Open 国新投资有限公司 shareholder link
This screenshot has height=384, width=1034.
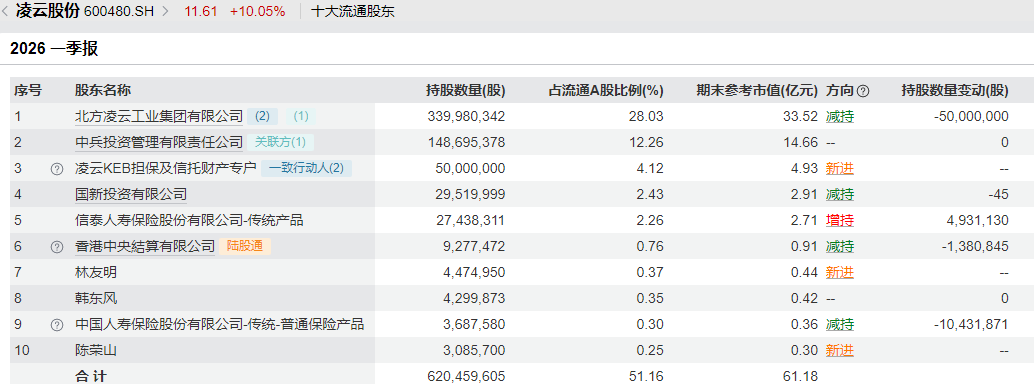(x=131, y=195)
